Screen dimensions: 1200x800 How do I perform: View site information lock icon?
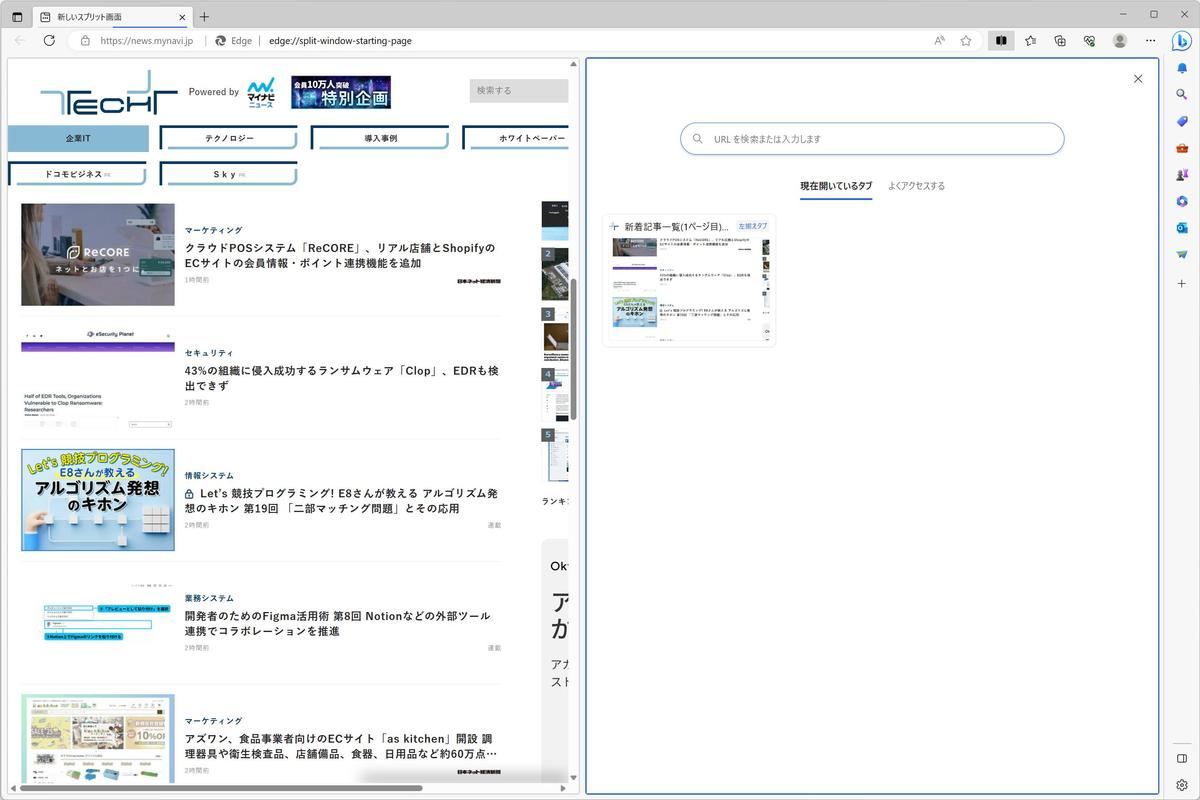point(85,41)
